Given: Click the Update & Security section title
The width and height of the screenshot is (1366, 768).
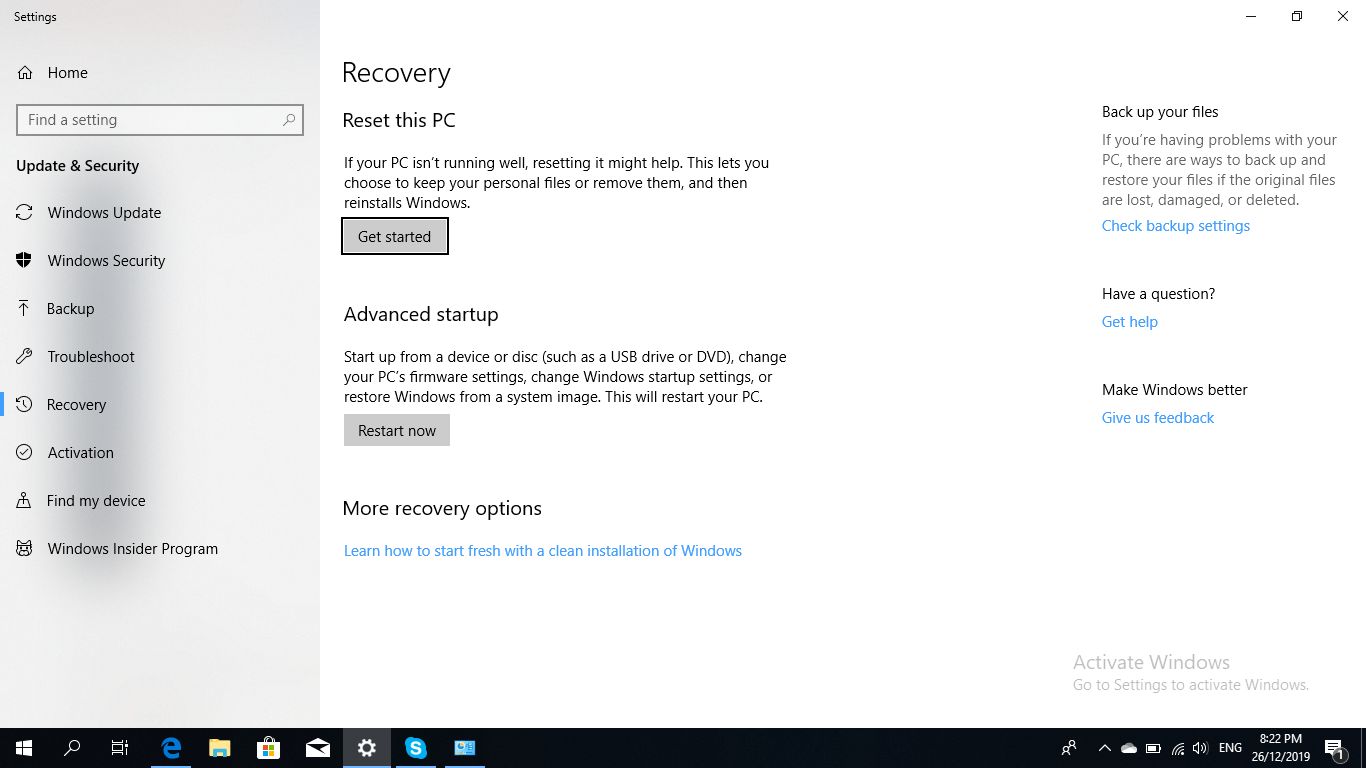Looking at the screenshot, I should click(77, 166).
